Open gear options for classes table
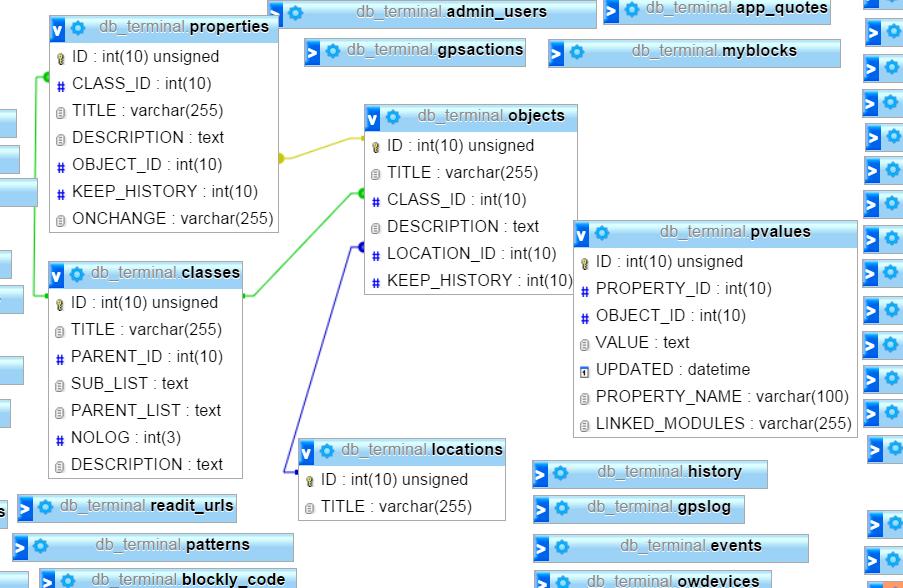This screenshot has height=588, width=903. 77,274
